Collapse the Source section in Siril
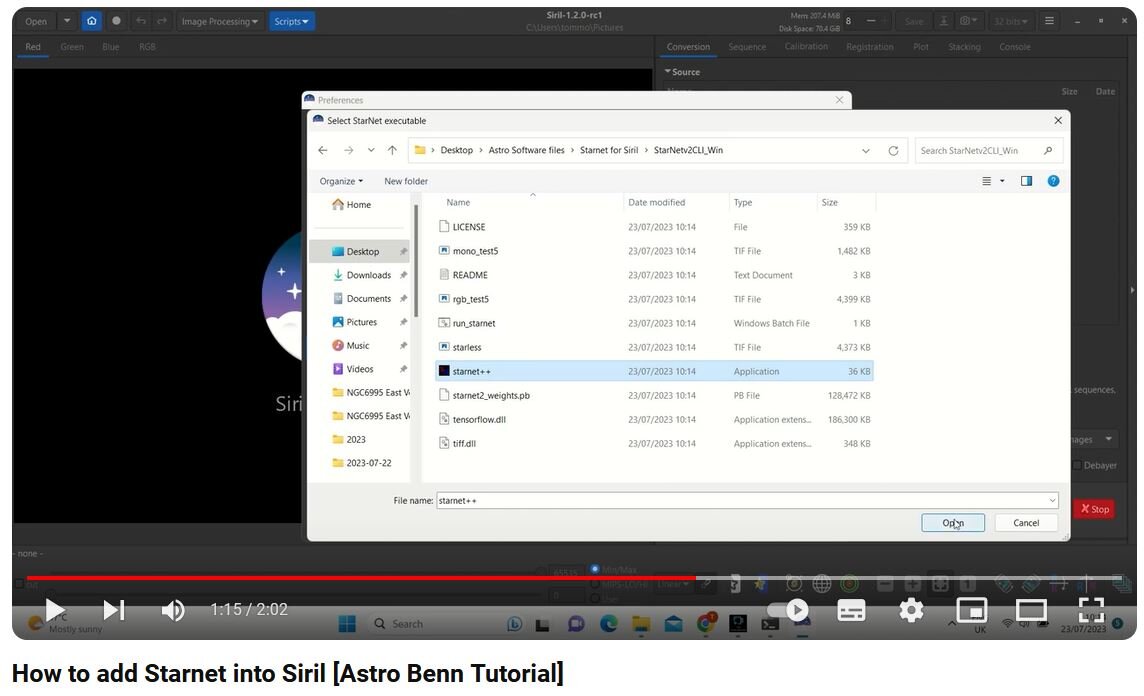 tap(682, 72)
